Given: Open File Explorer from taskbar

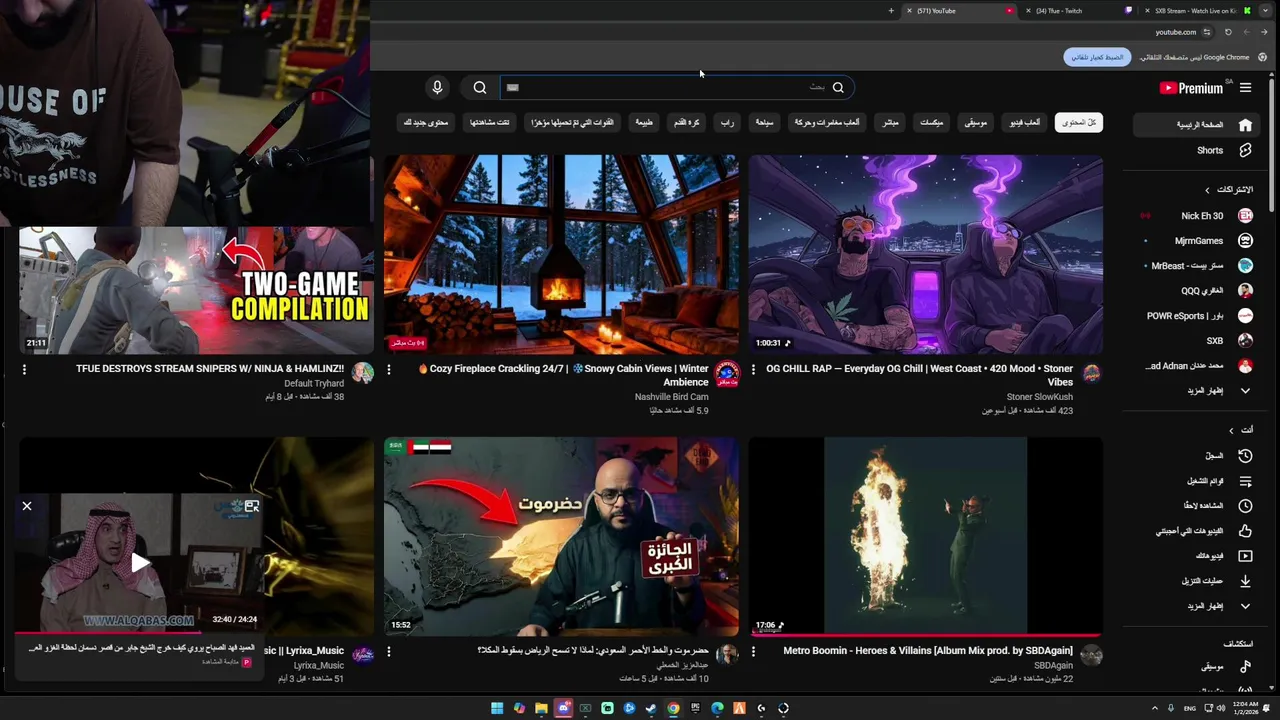Looking at the screenshot, I should pyautogui.click(x=541, y=708).
